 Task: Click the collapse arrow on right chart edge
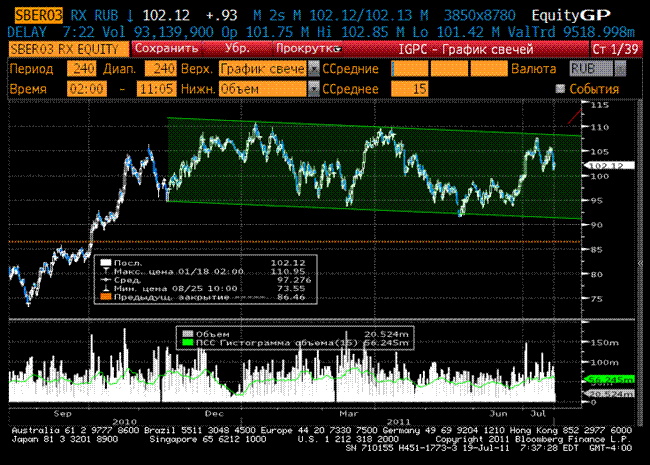[640, 263]
